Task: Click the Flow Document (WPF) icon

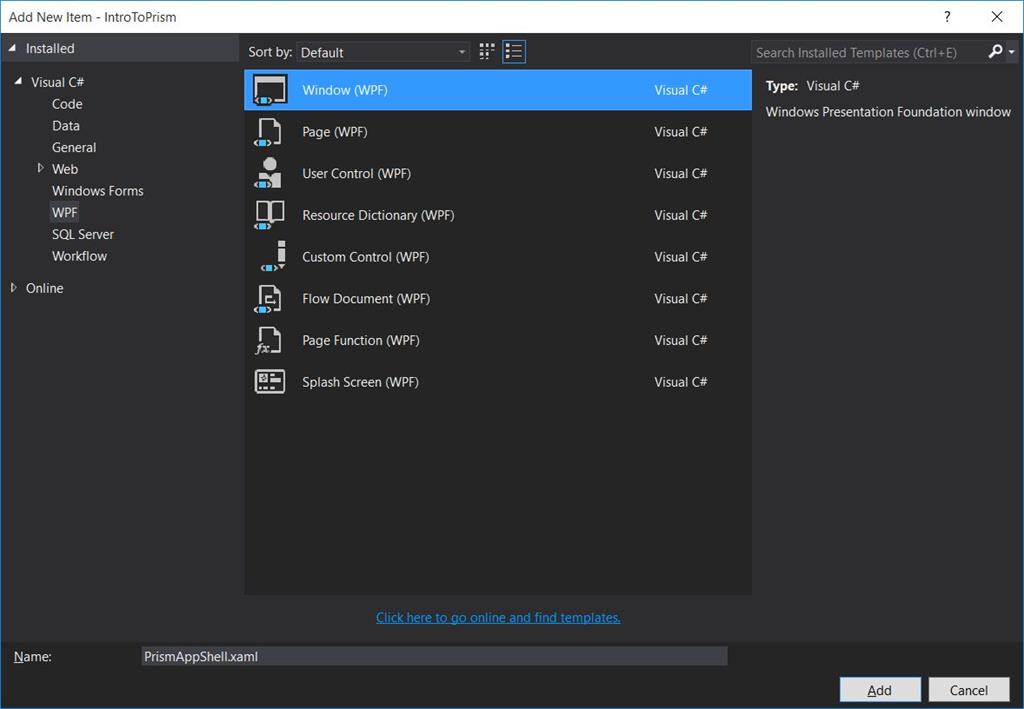Action: click(x=268, y=299)
